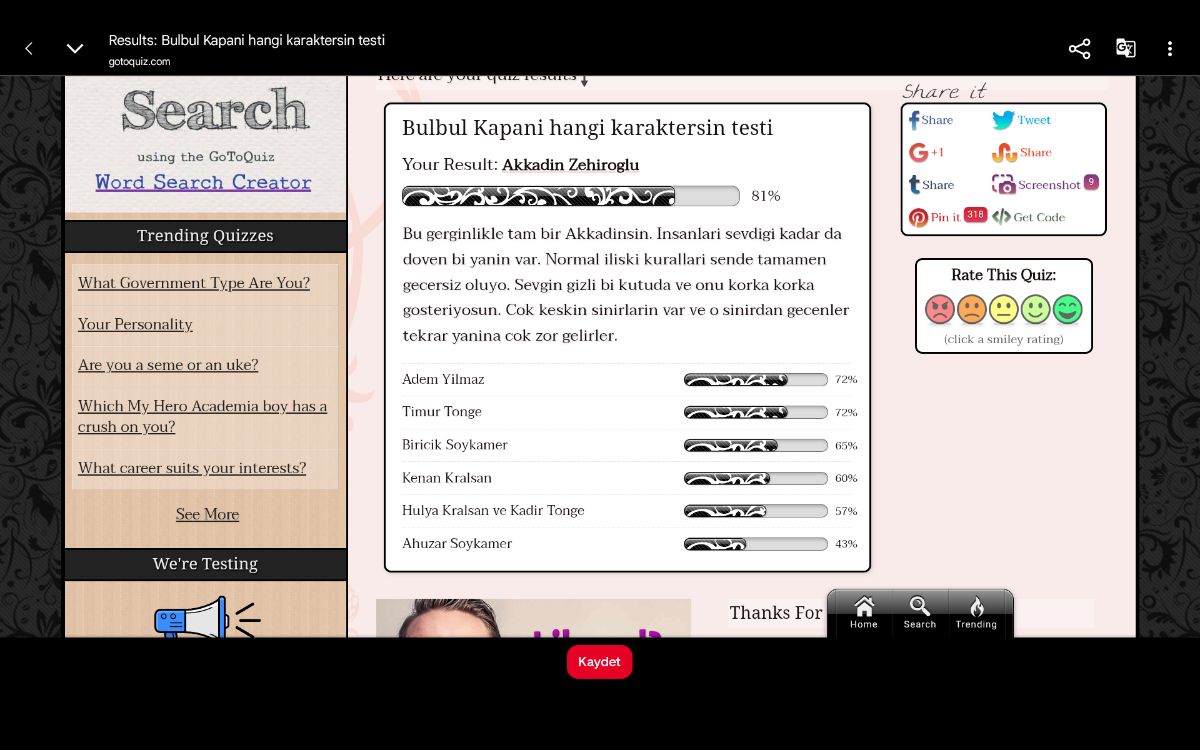1200x750 pixels.
Task: Click the 'Kenan Kralsan' result row
Action: 627,478
